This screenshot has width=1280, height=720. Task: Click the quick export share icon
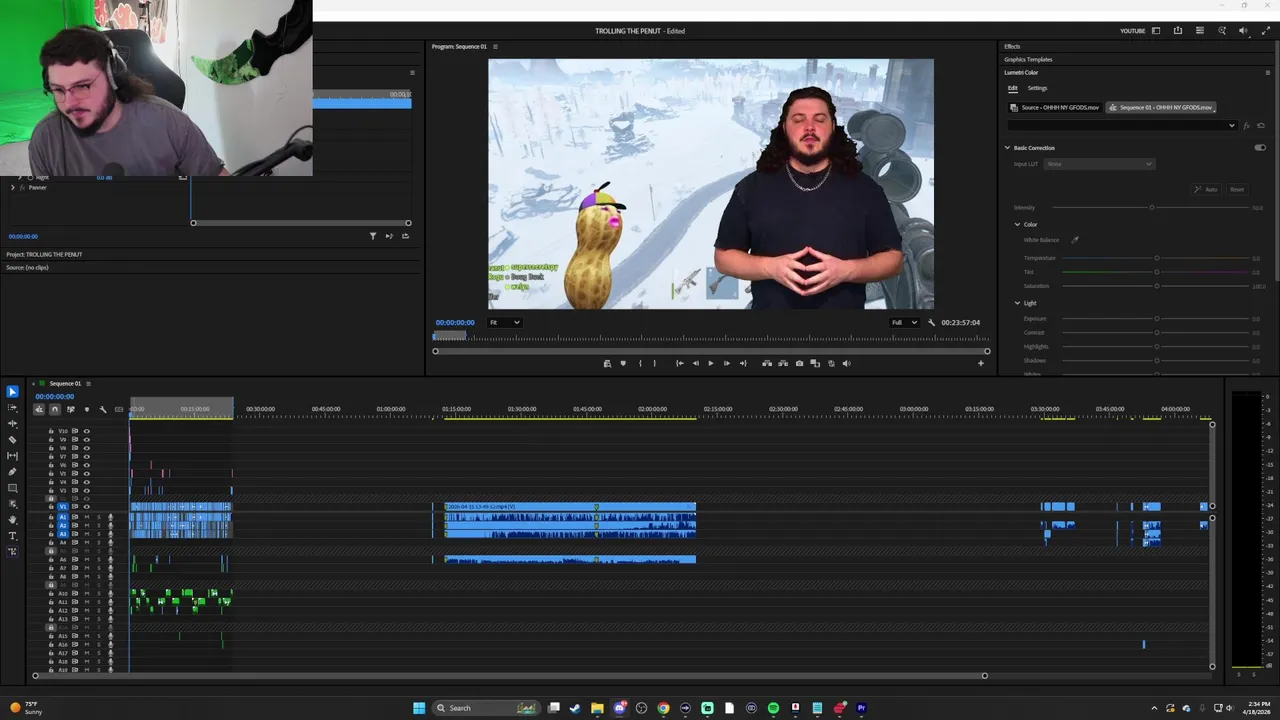(1177, 31)
